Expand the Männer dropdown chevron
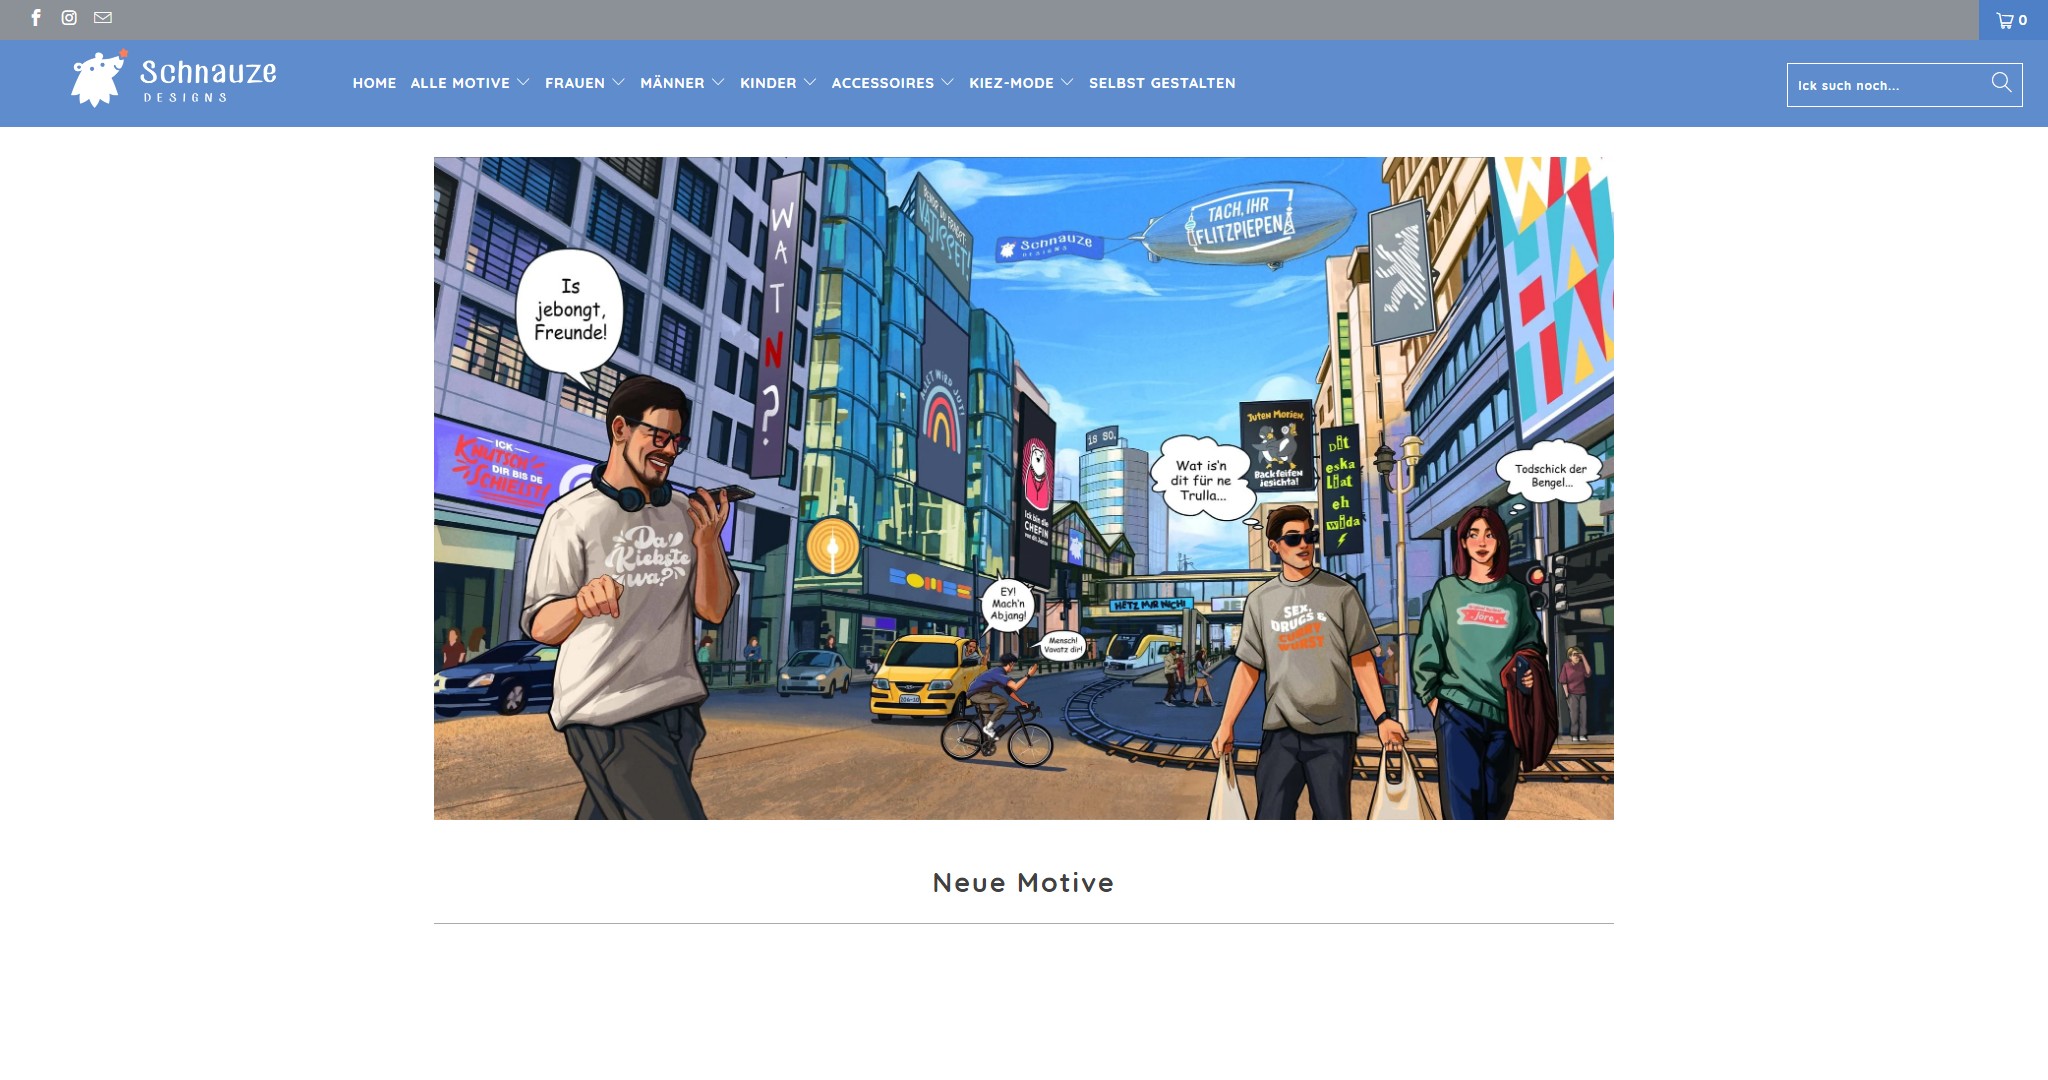This screenshot has height=1080, width=2048. (x=717, y=83)
